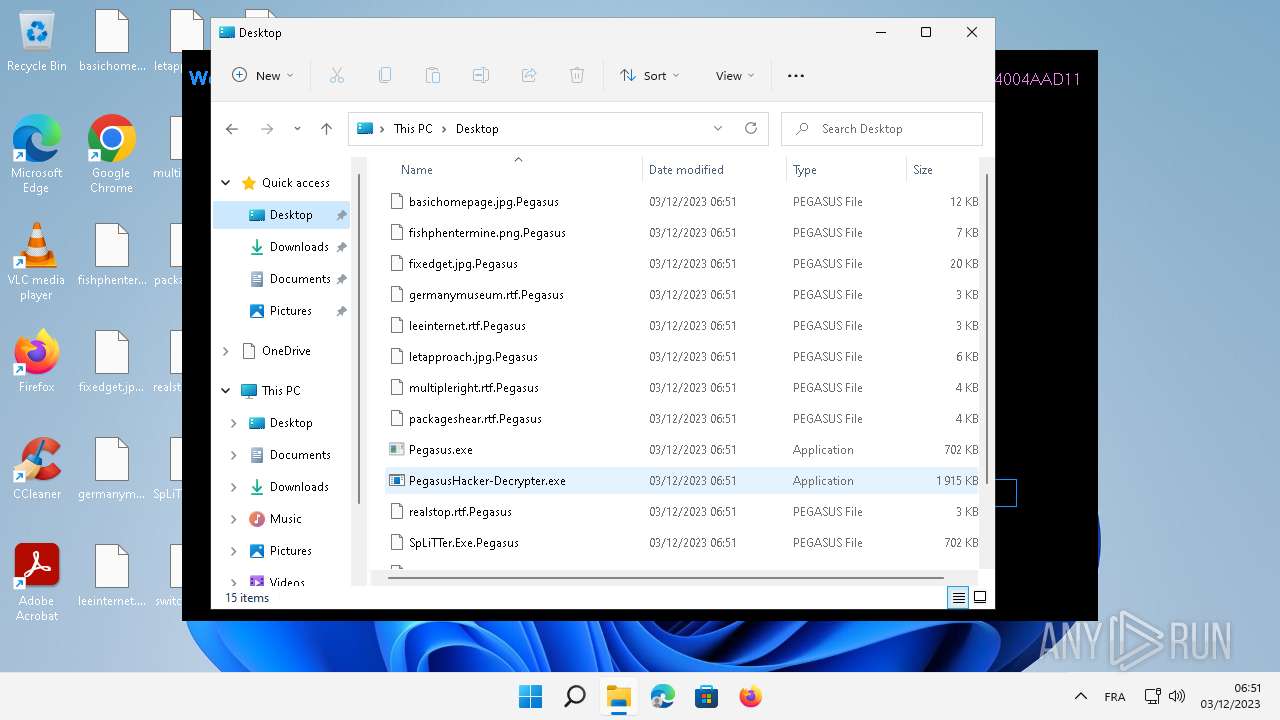Go forward with the right arrow button

point(267,128)
